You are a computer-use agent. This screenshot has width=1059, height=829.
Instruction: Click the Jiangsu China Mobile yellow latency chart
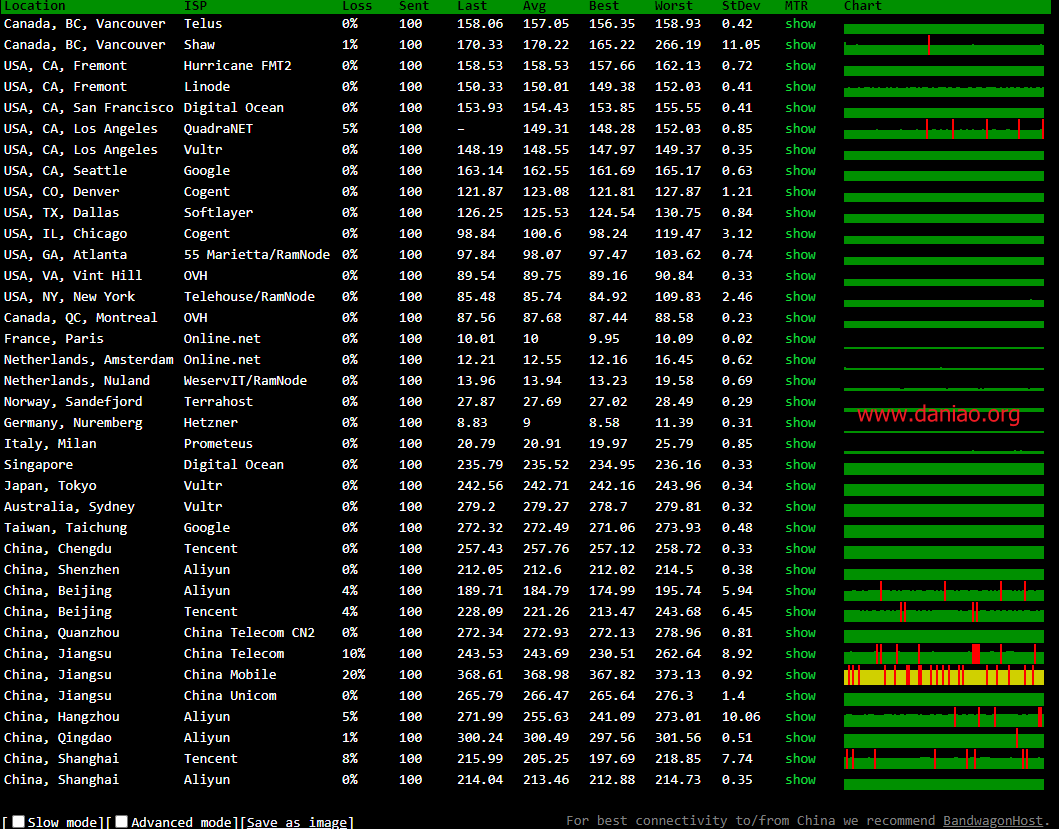pos(944,675)
